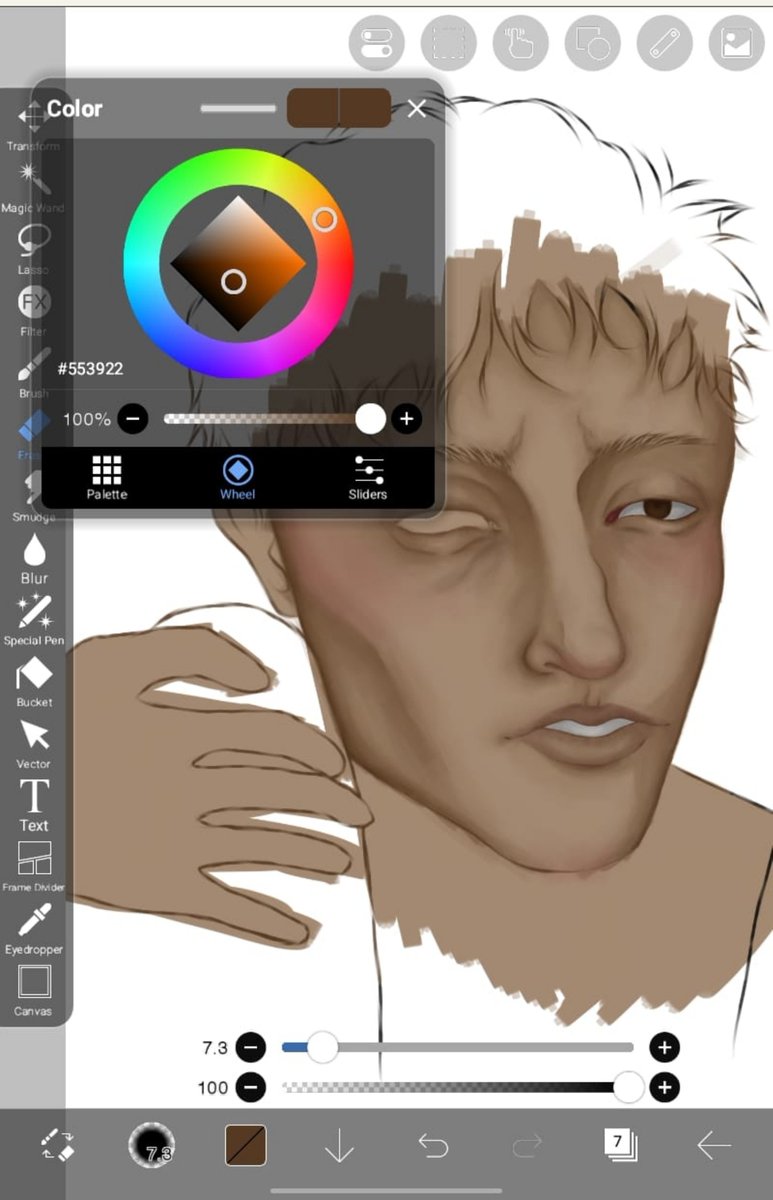Screen dimensions: 773x1200
Task: Click the 7.3 brush thickness value
Action: [x=215, y=1048]
